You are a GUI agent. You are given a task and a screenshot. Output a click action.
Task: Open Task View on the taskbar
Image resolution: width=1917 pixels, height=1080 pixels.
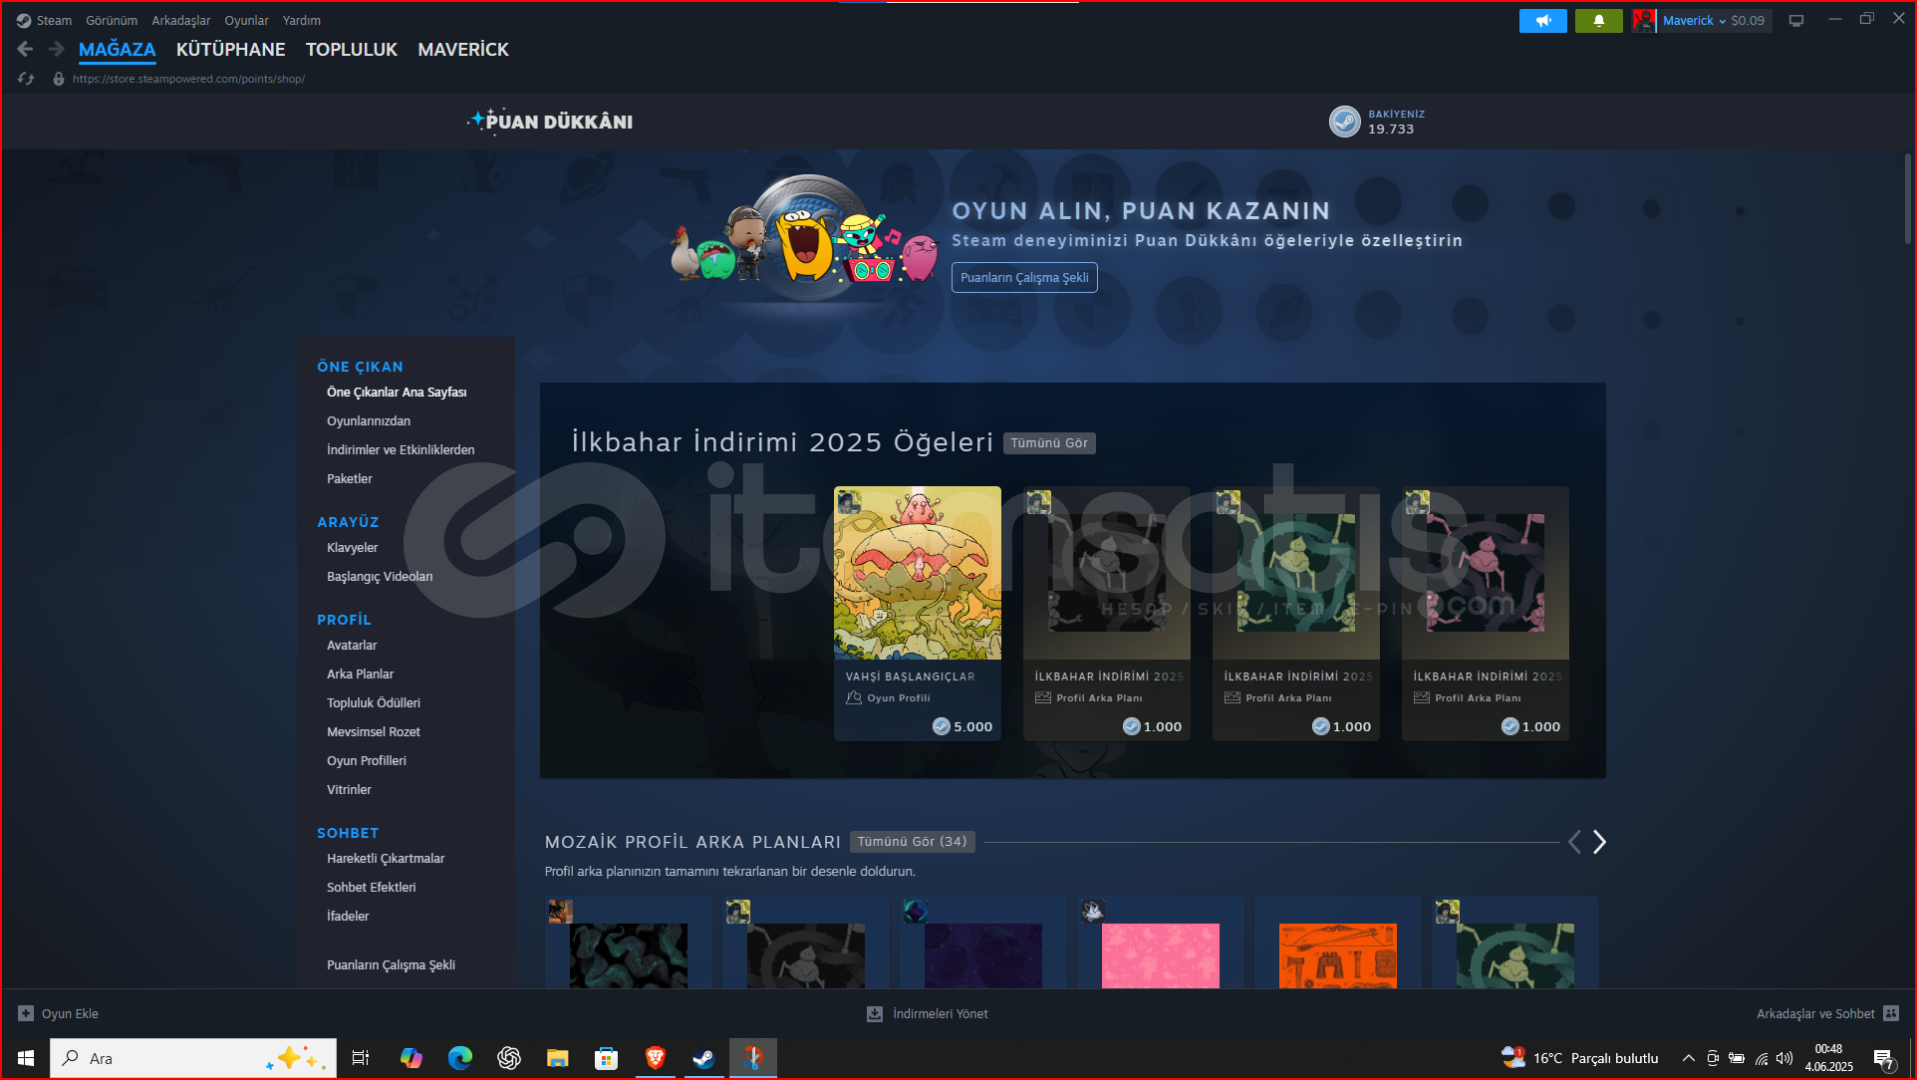coord(361,1058)
